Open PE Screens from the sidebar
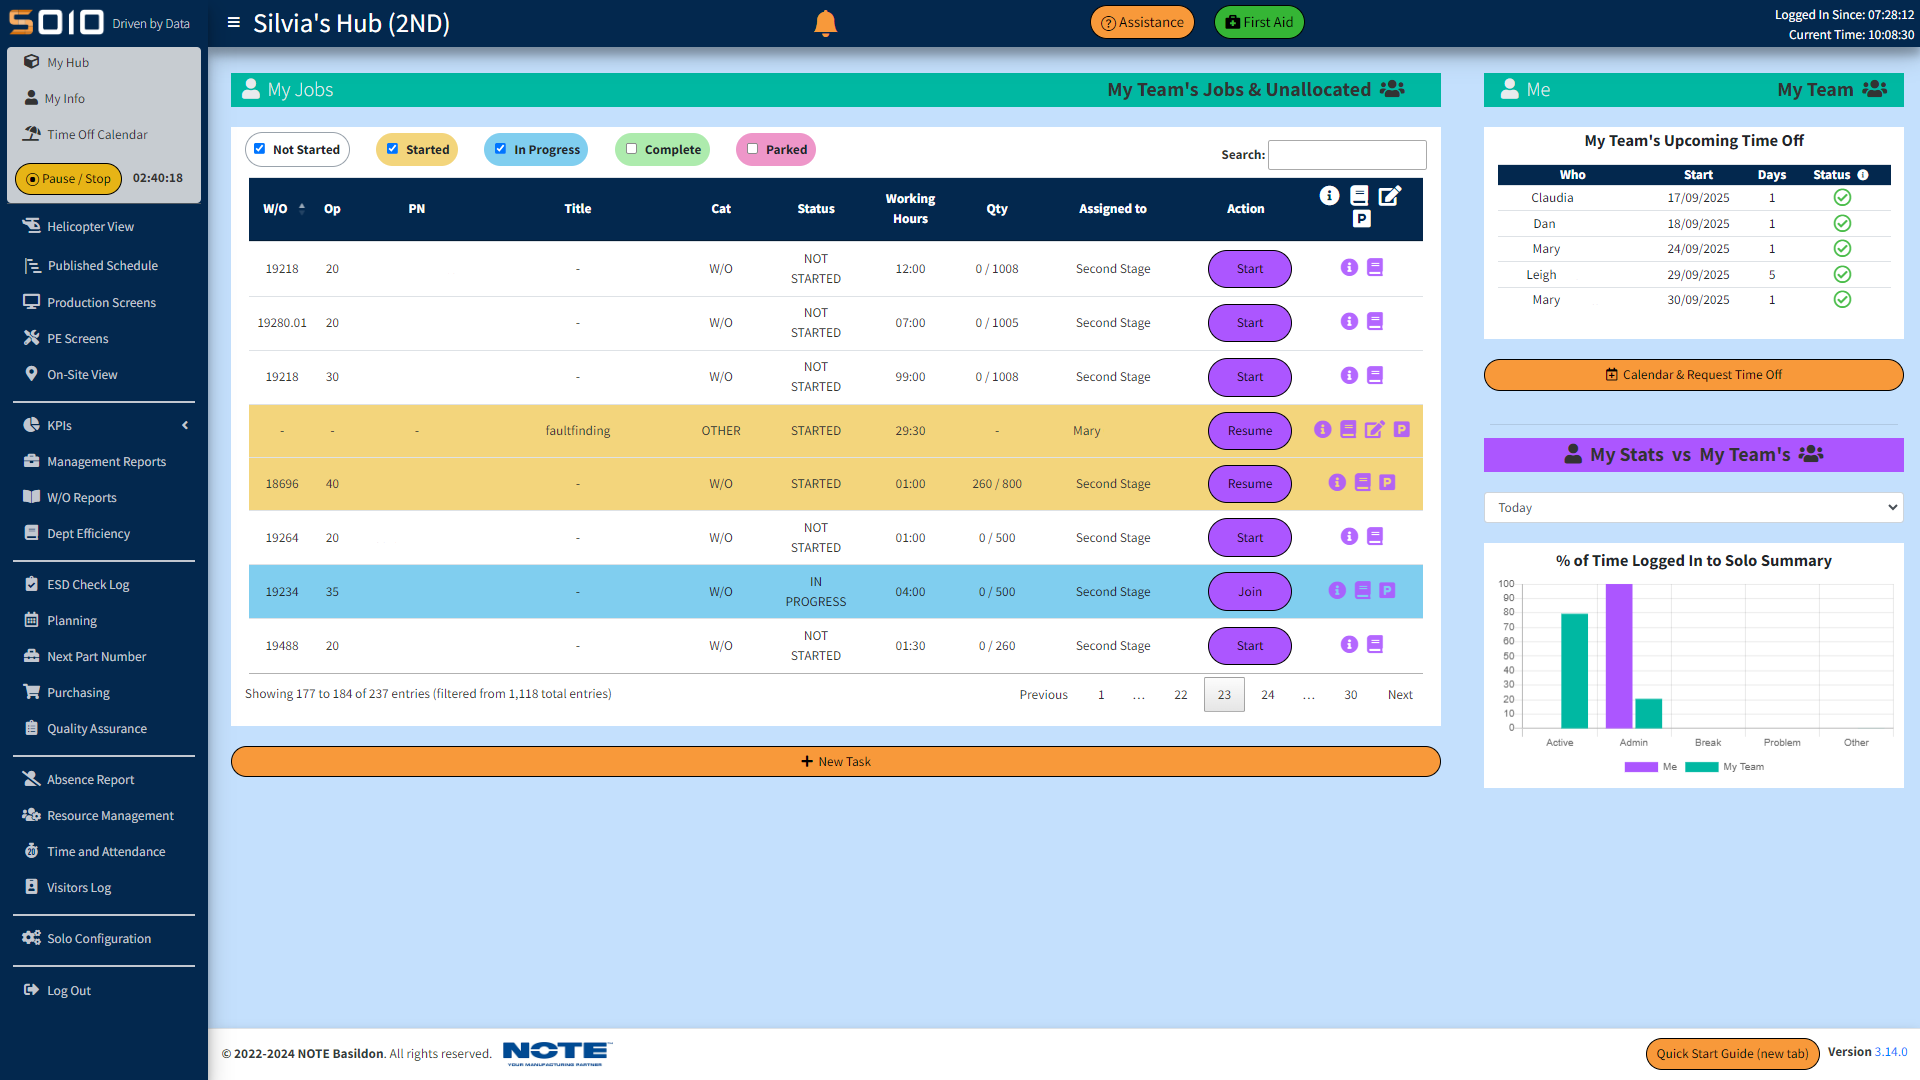Screen dimensions: 1920x1080 pyautogui.click(x=78, y=338)
